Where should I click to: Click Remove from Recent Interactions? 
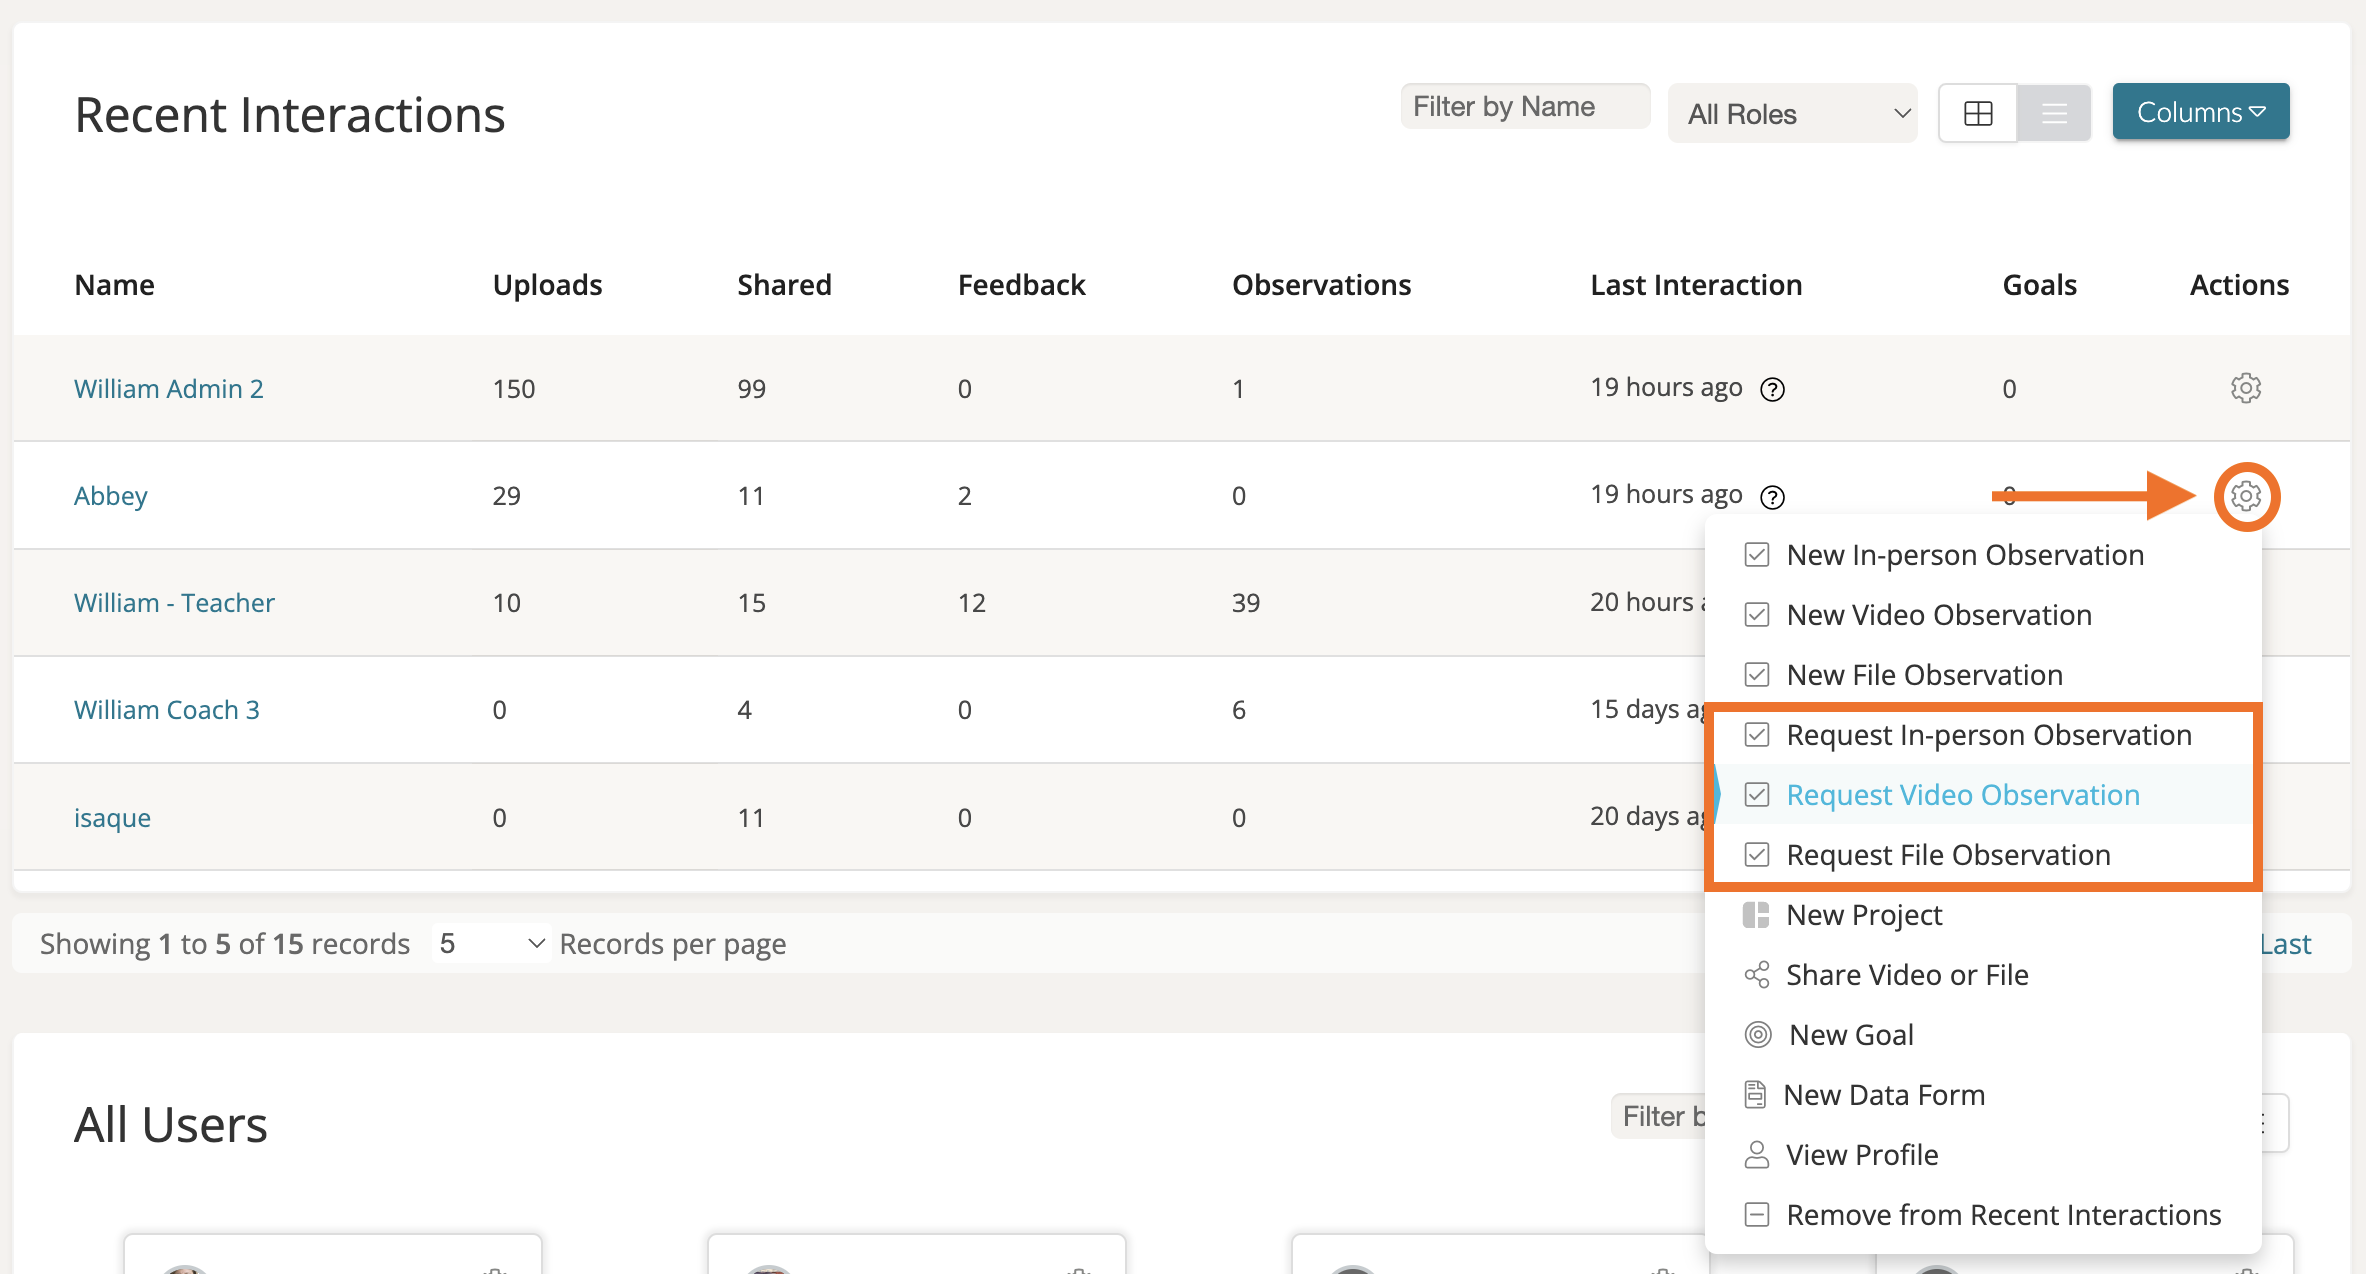tap(2003, 1215)
